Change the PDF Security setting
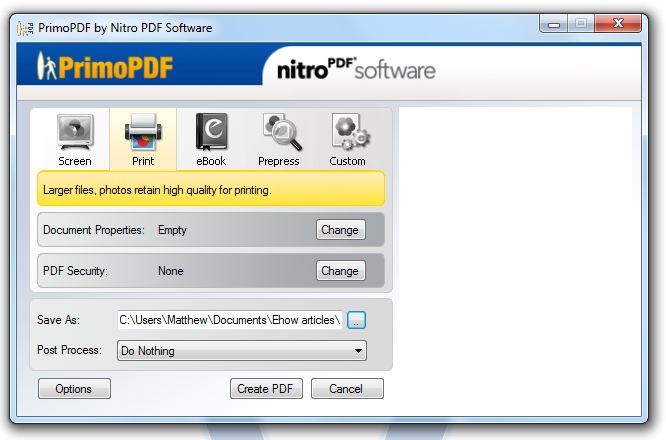This screenshot has width=666, height=440. click(341, 271)
